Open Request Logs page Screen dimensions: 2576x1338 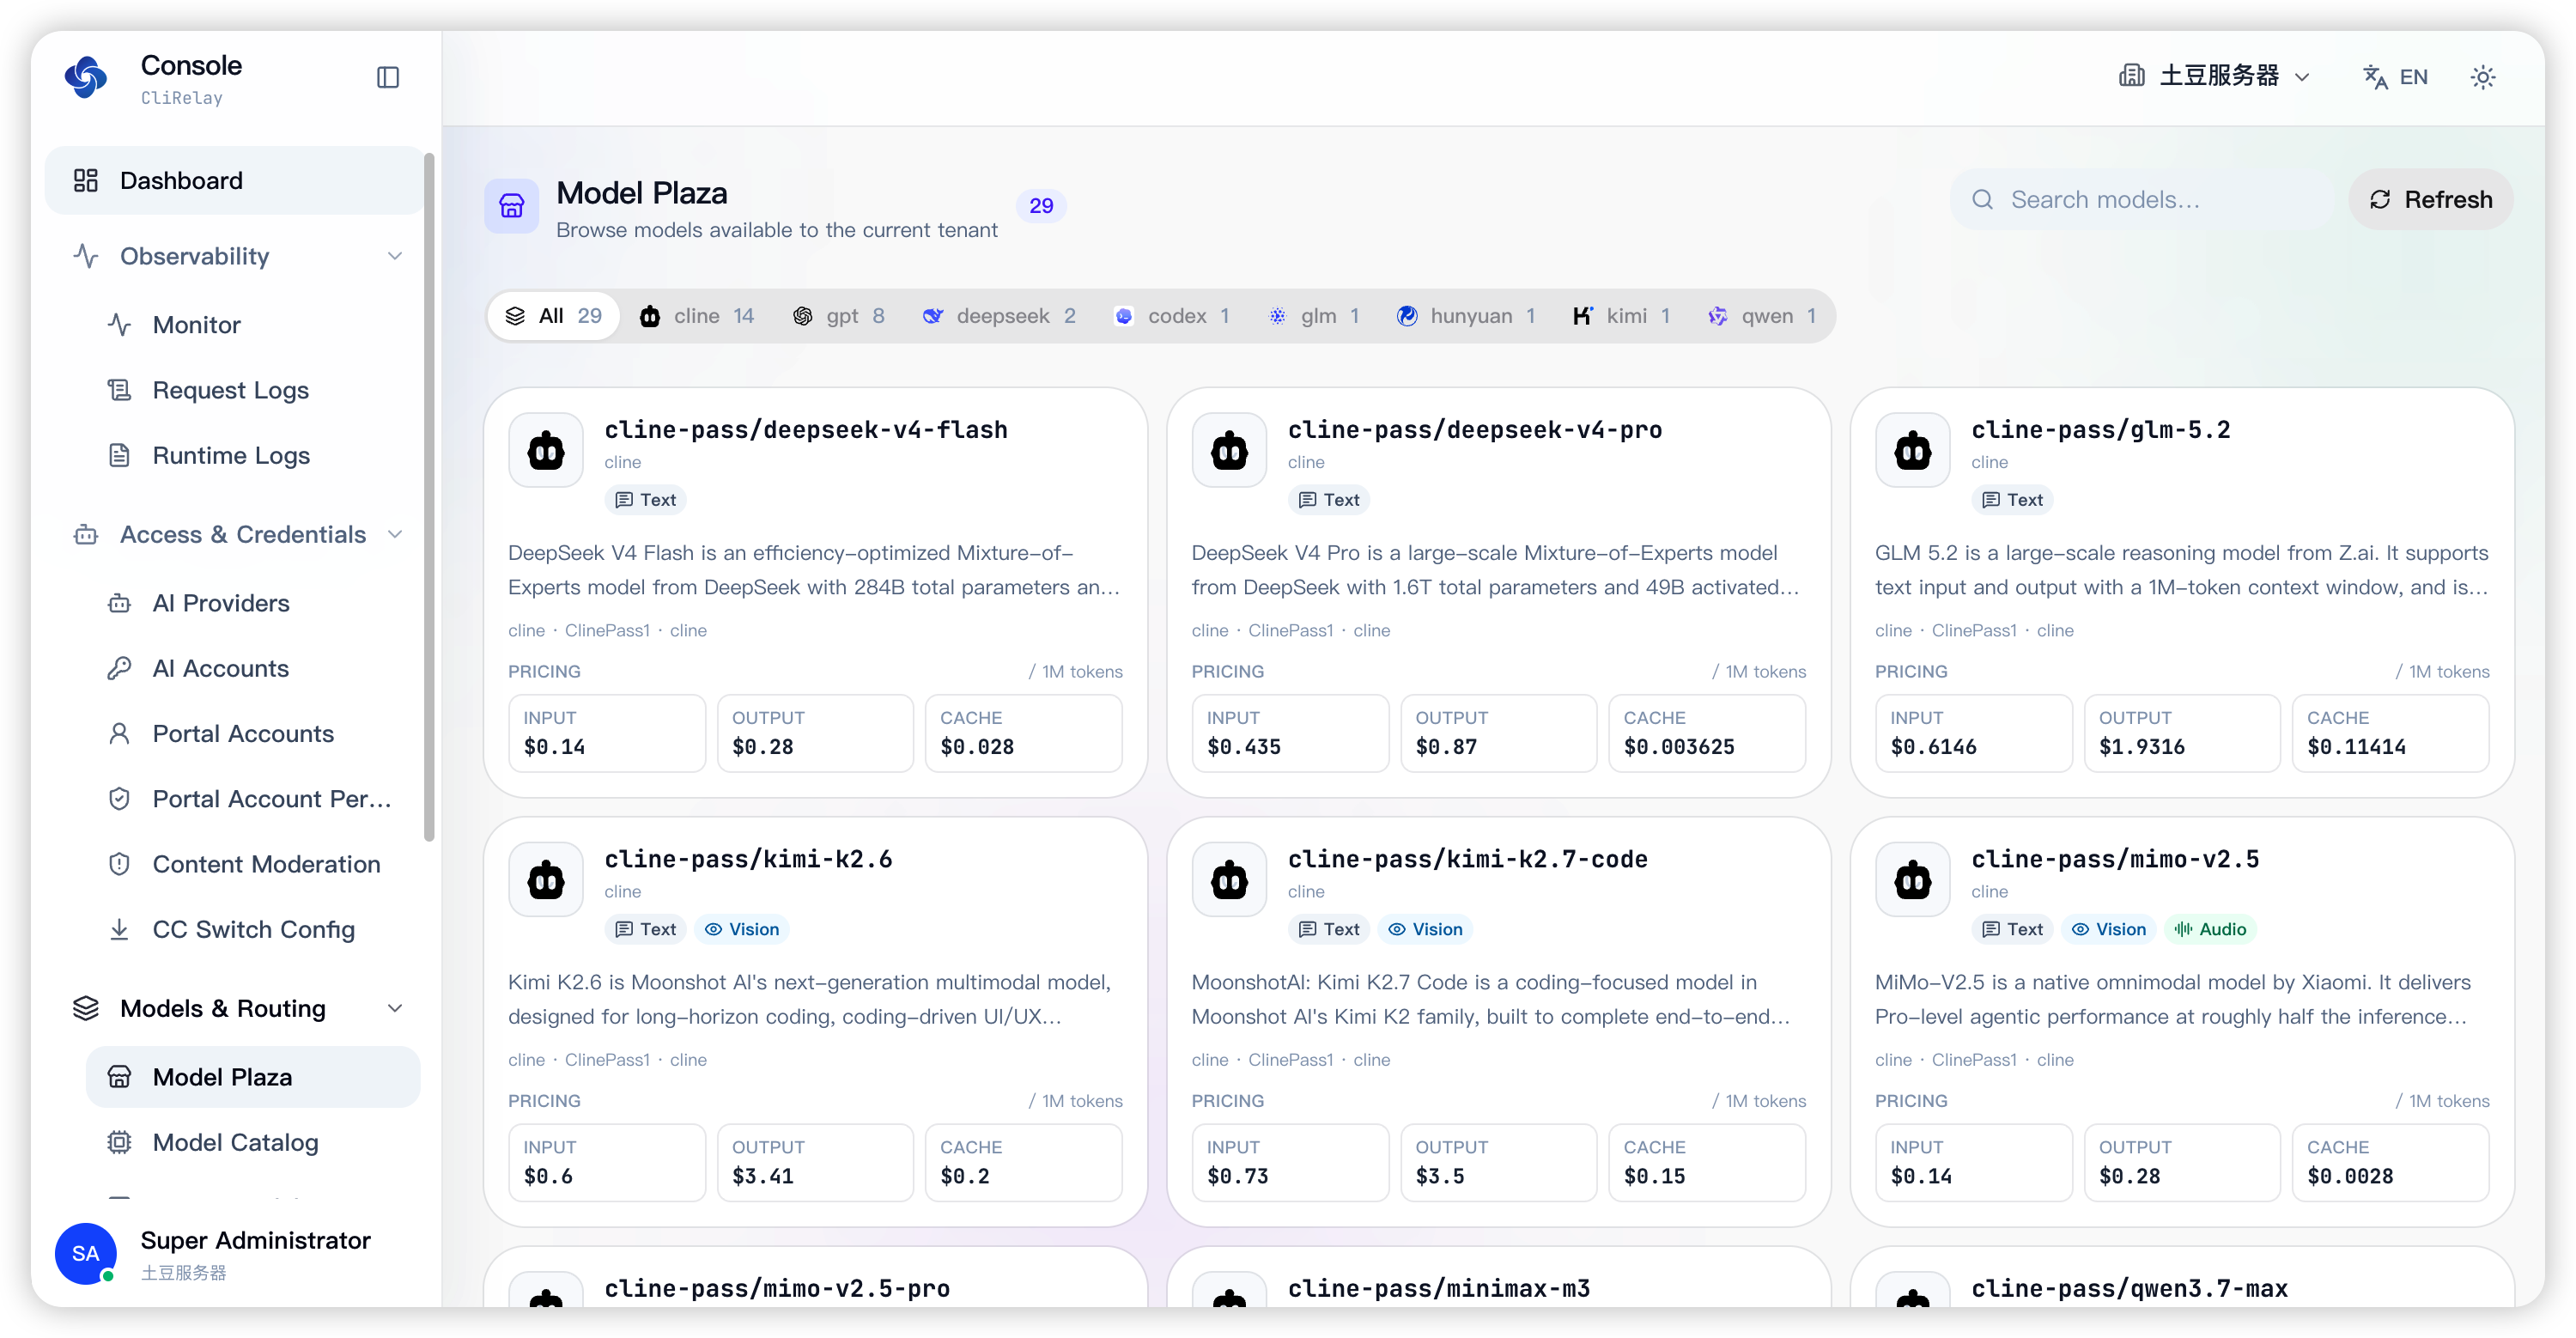252,390
